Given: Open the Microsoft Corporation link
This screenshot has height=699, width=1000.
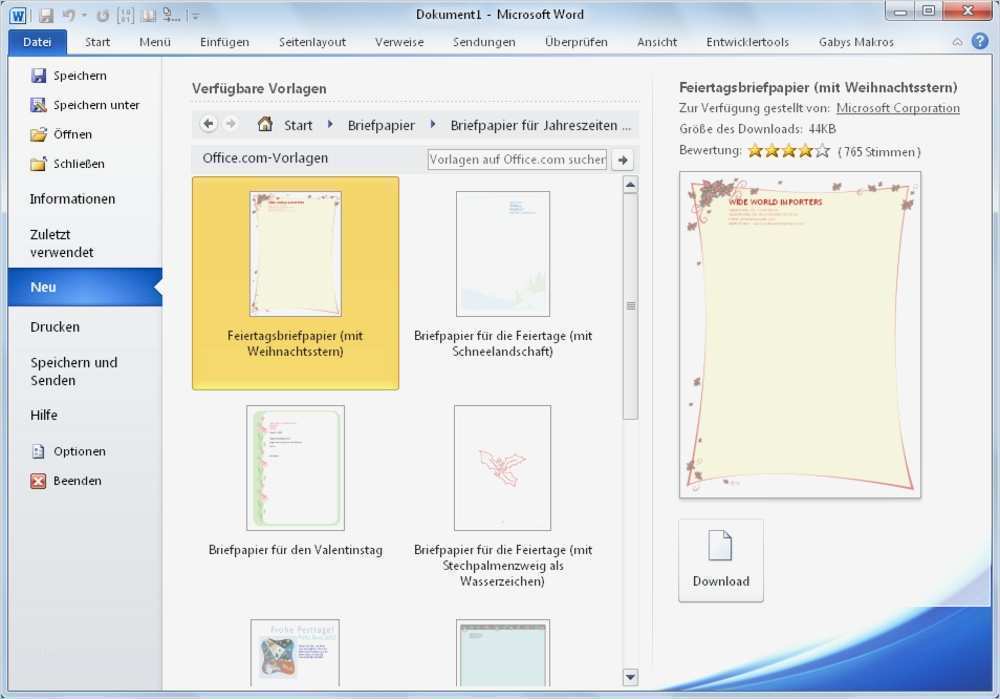Looking at the screenshot, I should [x=897, y=108].
